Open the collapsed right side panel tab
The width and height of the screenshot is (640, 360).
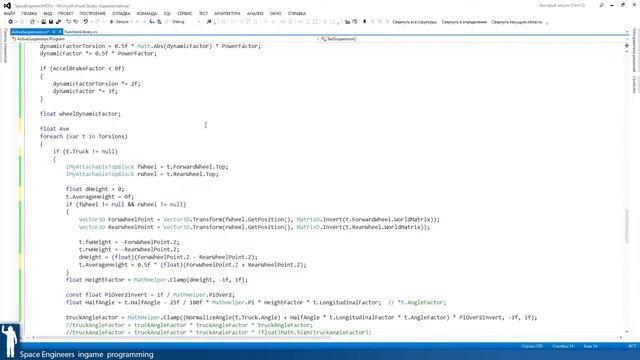634,50
